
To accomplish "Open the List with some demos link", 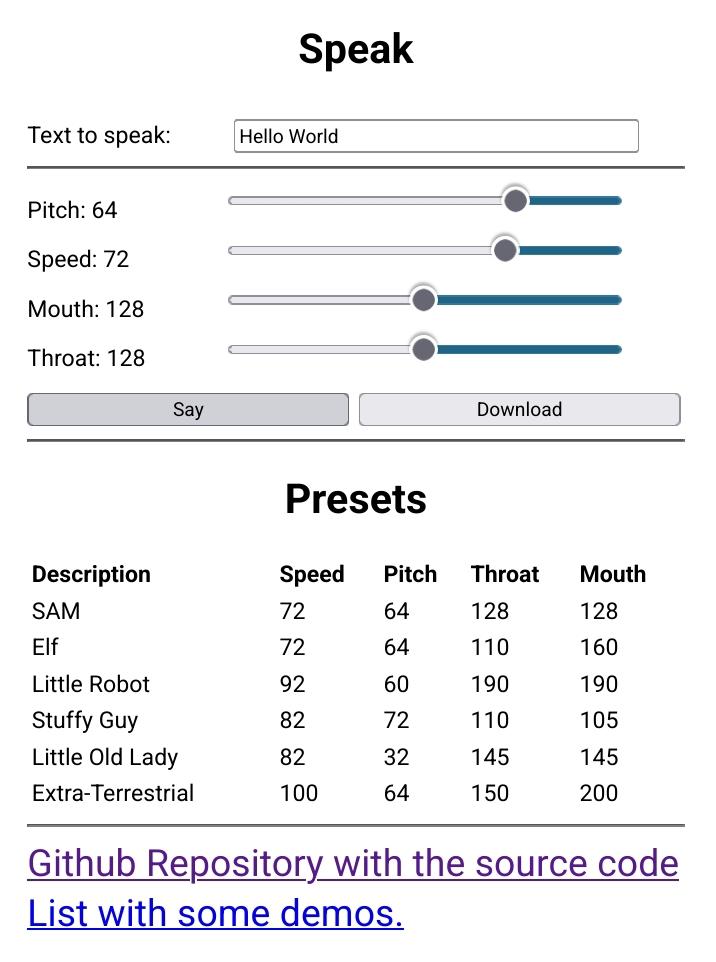I will click(215, 914).
